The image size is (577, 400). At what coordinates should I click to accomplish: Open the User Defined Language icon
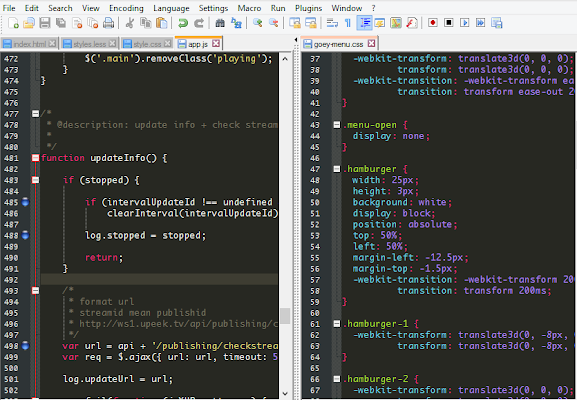[380, 23]
